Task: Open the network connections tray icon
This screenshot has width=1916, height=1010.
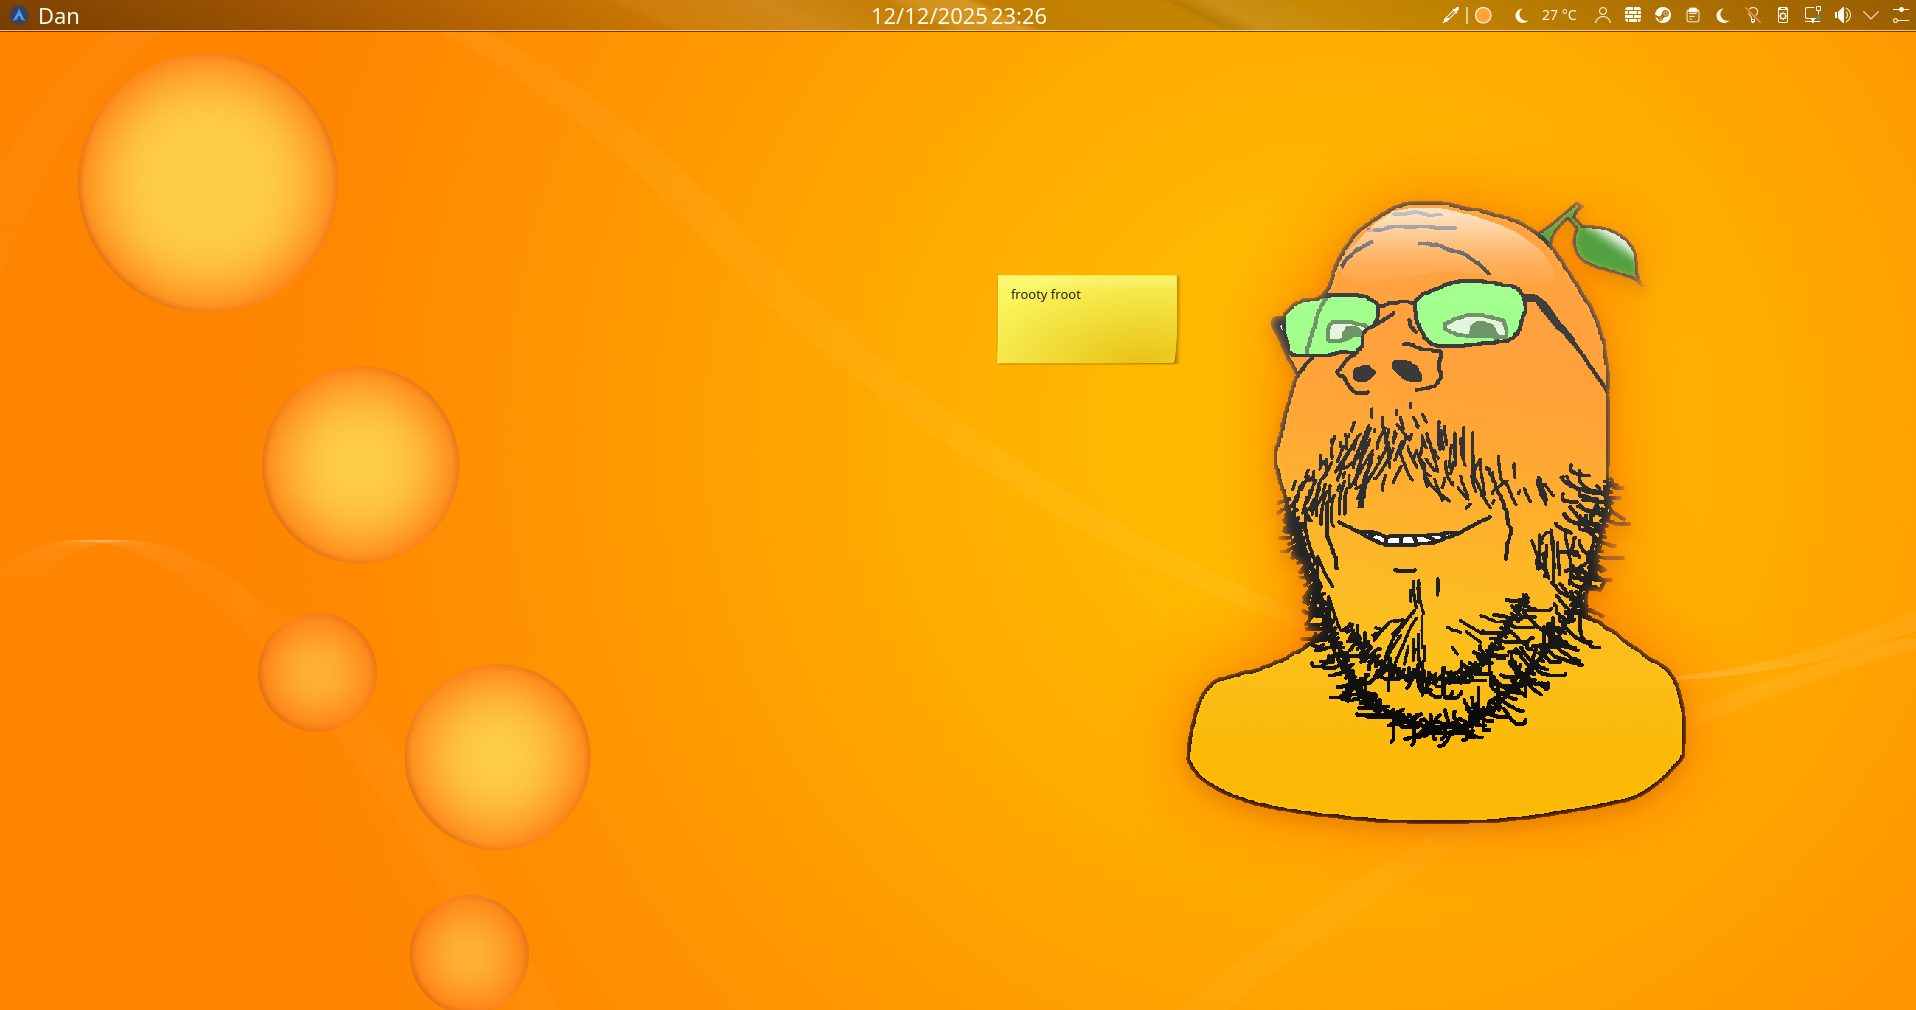Action: [x=1812, y=15]
